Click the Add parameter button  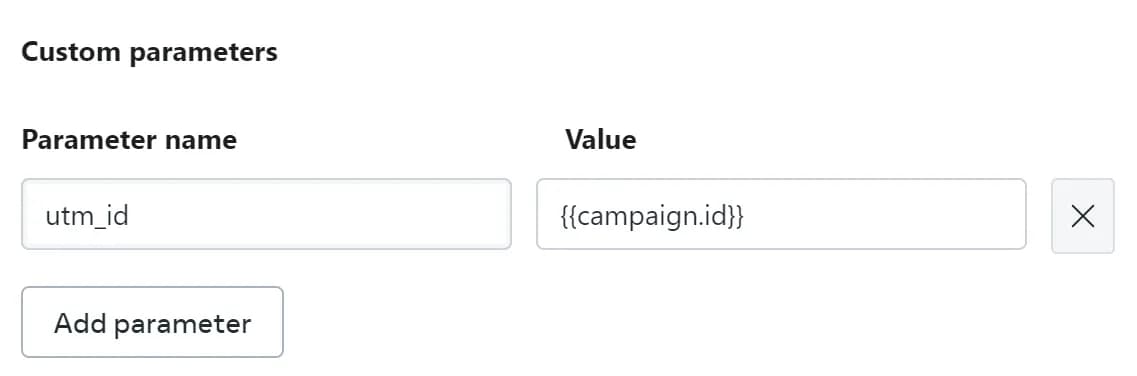pos(152,322)
